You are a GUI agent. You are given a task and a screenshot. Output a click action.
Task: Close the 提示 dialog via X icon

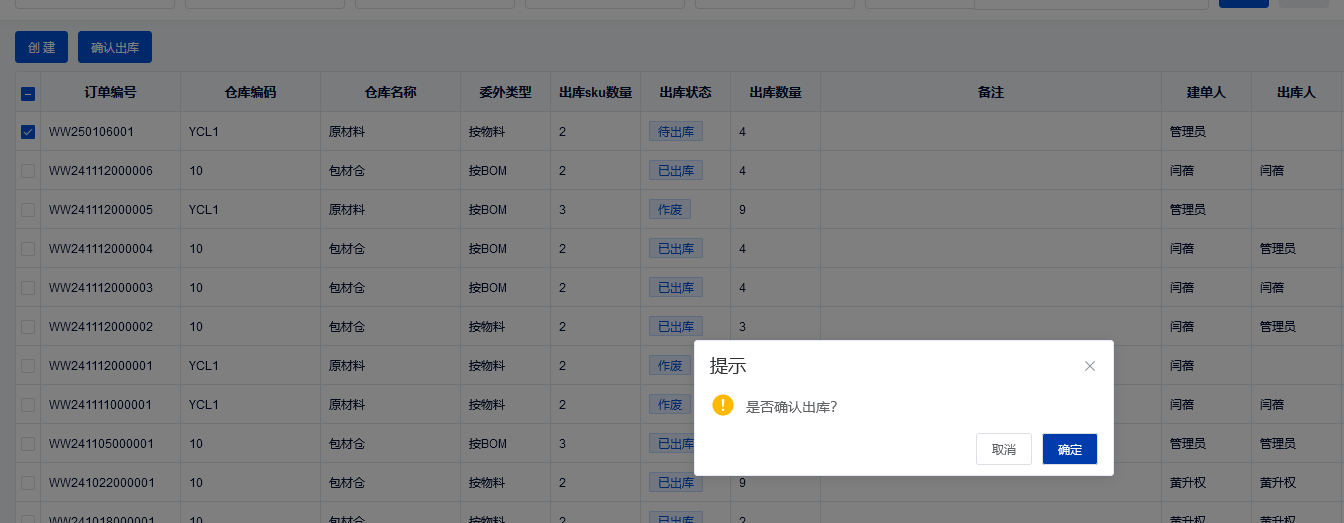point(1090,366)
